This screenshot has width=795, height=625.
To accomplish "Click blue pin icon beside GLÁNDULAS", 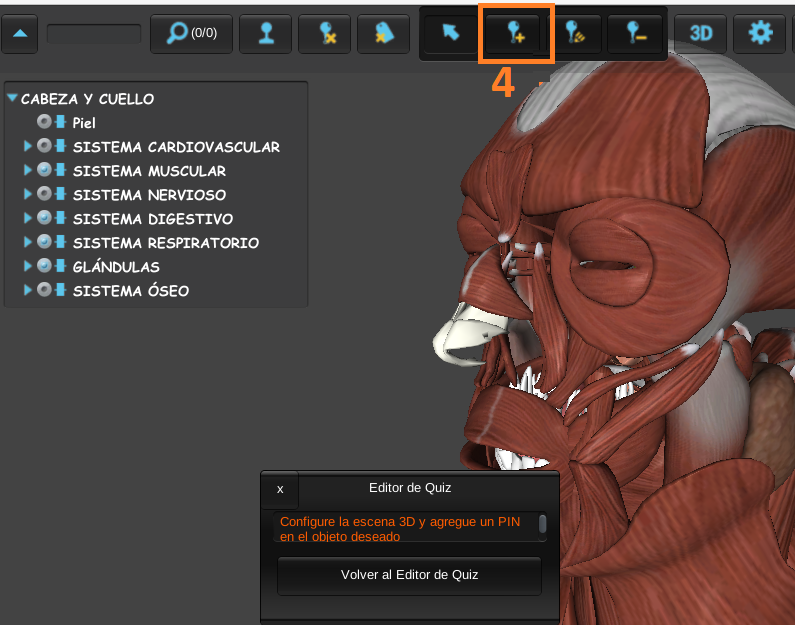I will click(60, 266).
